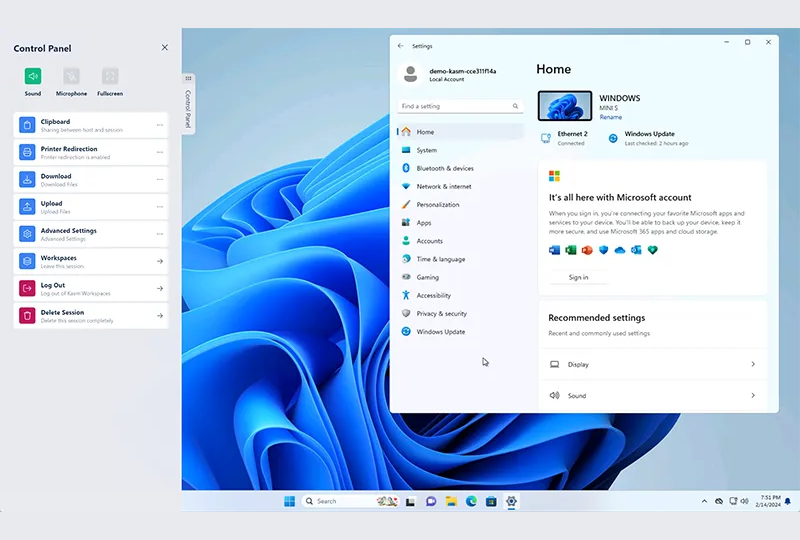Click the Defender shield icon
Viewport: 800px width, 540px height.
[x=604, y=250]
